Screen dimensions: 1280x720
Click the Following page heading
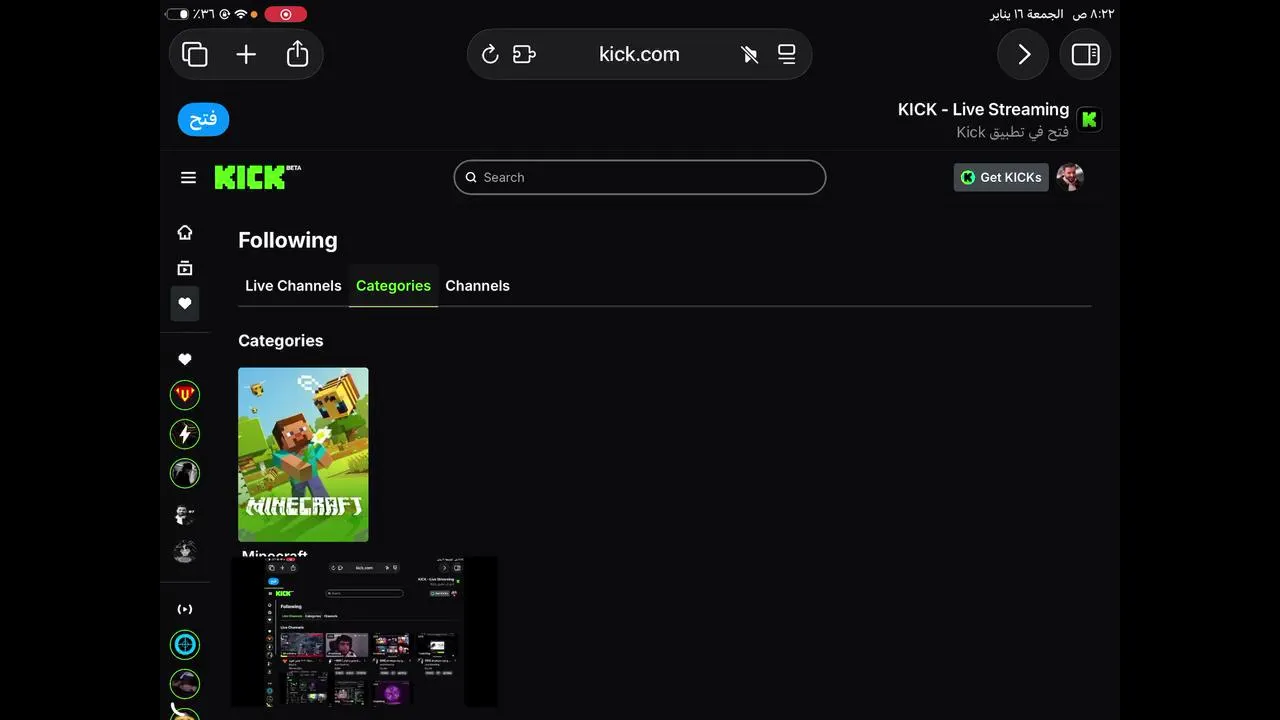click(288, 240)
